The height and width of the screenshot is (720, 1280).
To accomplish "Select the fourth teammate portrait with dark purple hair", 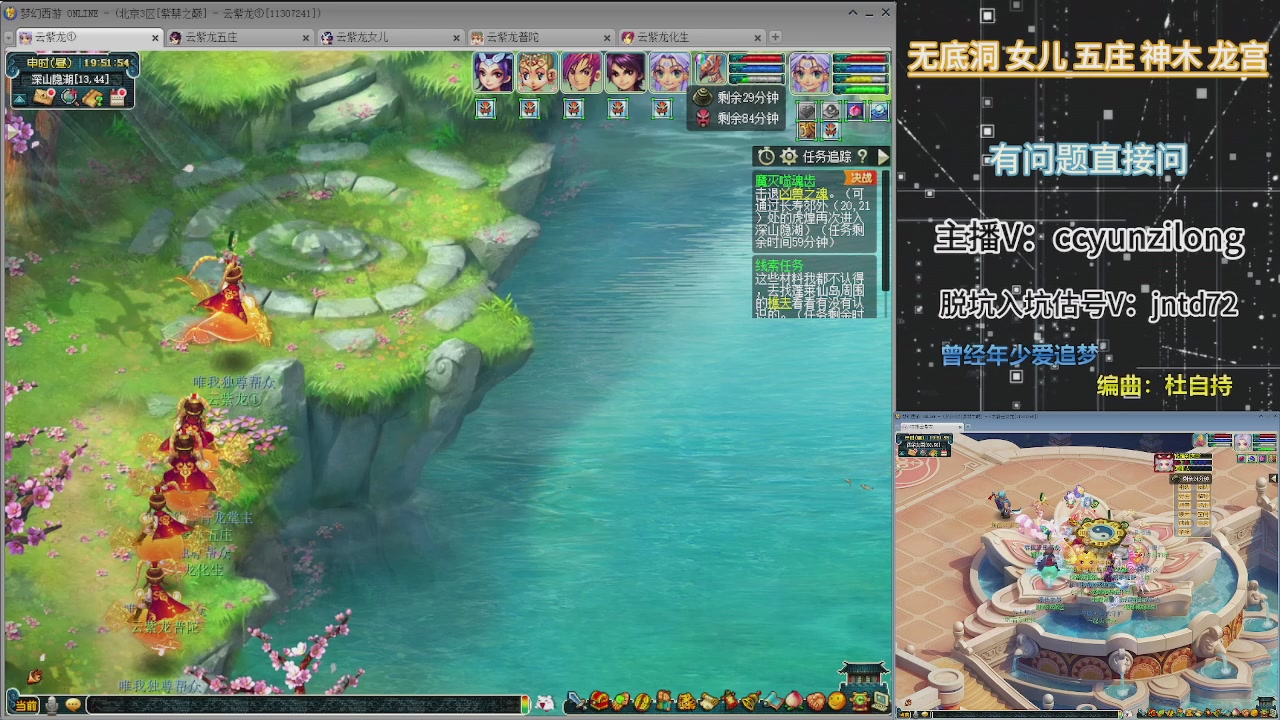I will 625,73.
